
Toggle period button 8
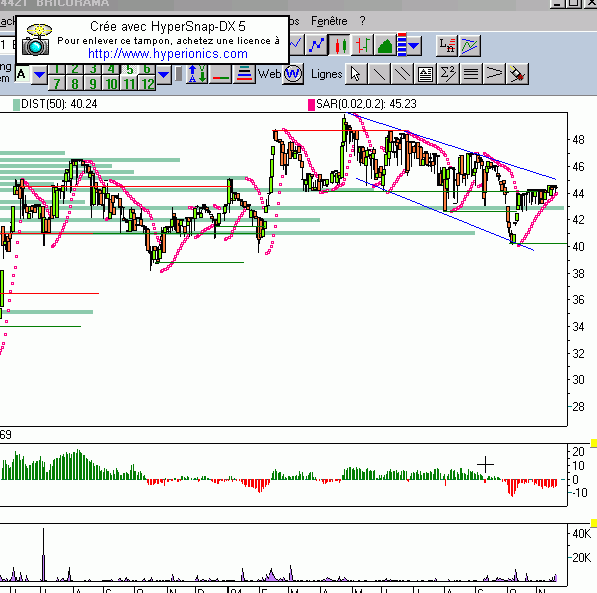(x=75, y=83)
